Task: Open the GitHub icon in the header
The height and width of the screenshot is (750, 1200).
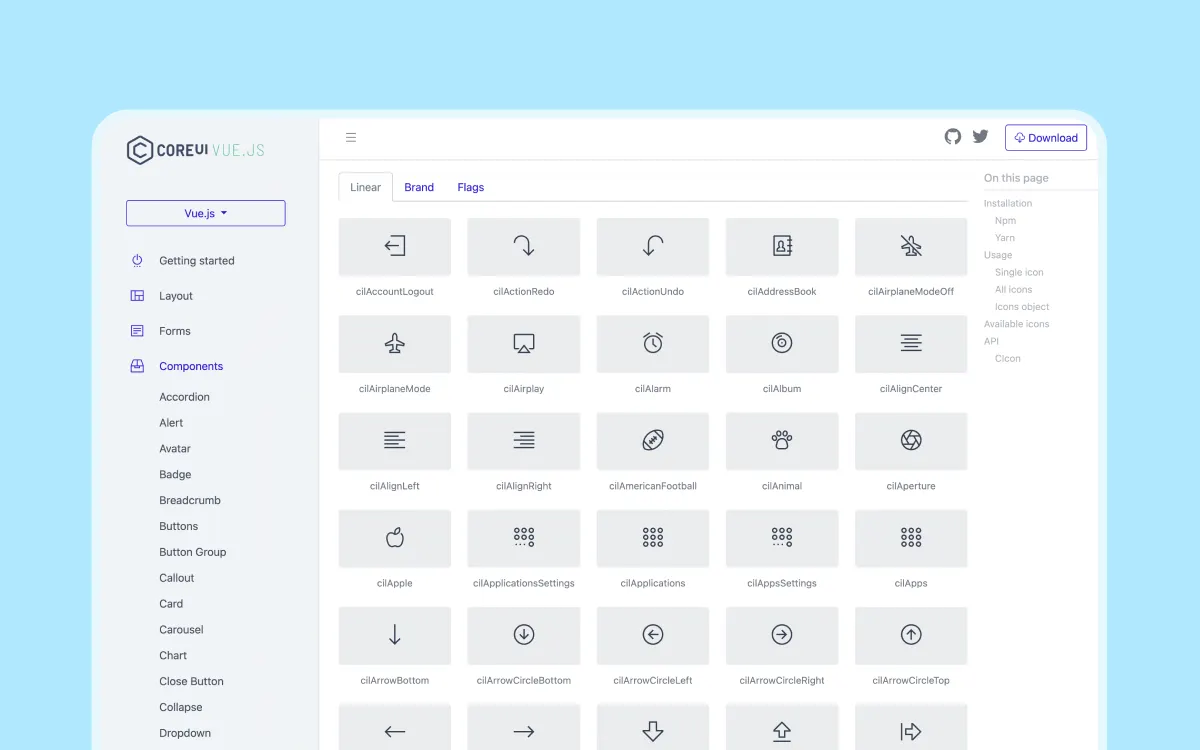Action: 951,137
